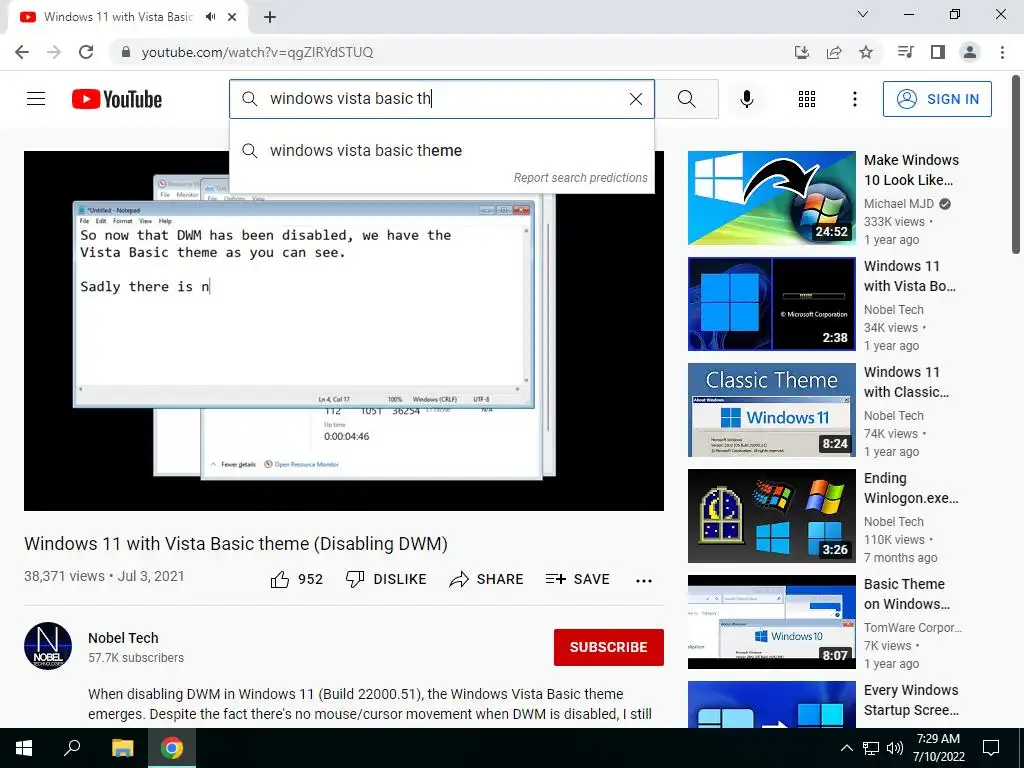
Task: View site information lock icon
Action: 126,52
